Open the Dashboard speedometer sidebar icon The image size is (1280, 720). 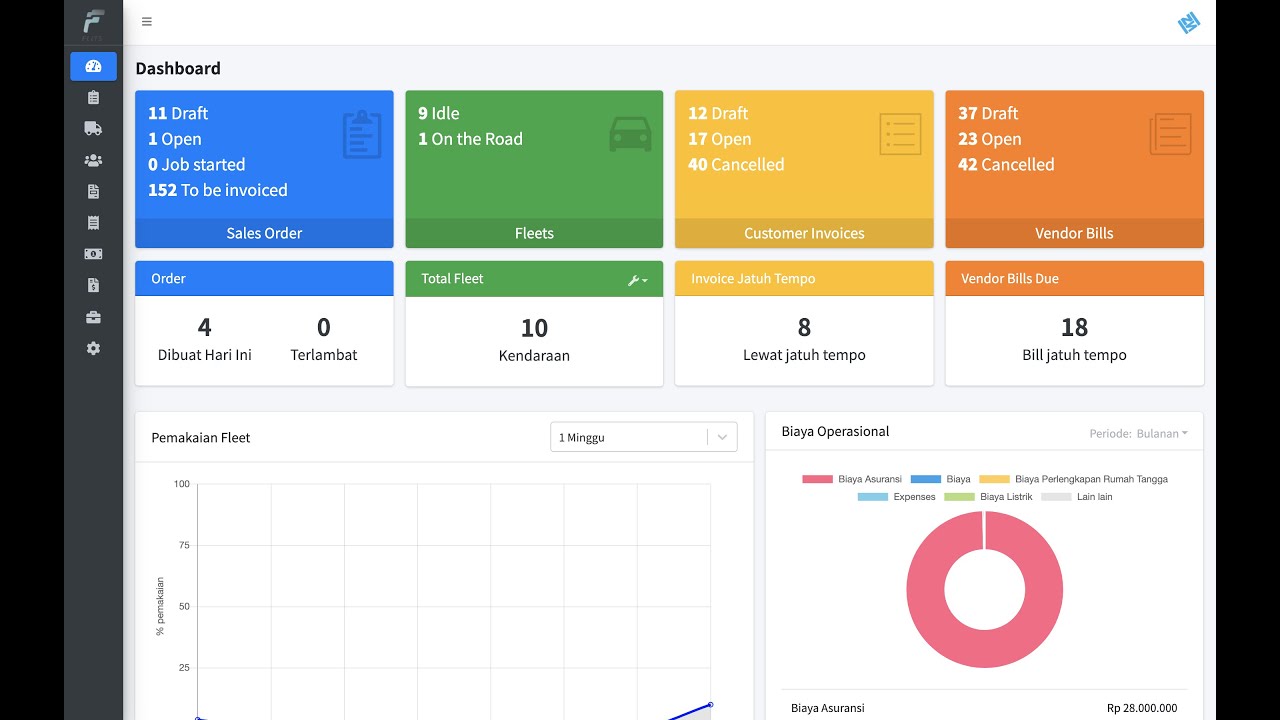[93, 66]
